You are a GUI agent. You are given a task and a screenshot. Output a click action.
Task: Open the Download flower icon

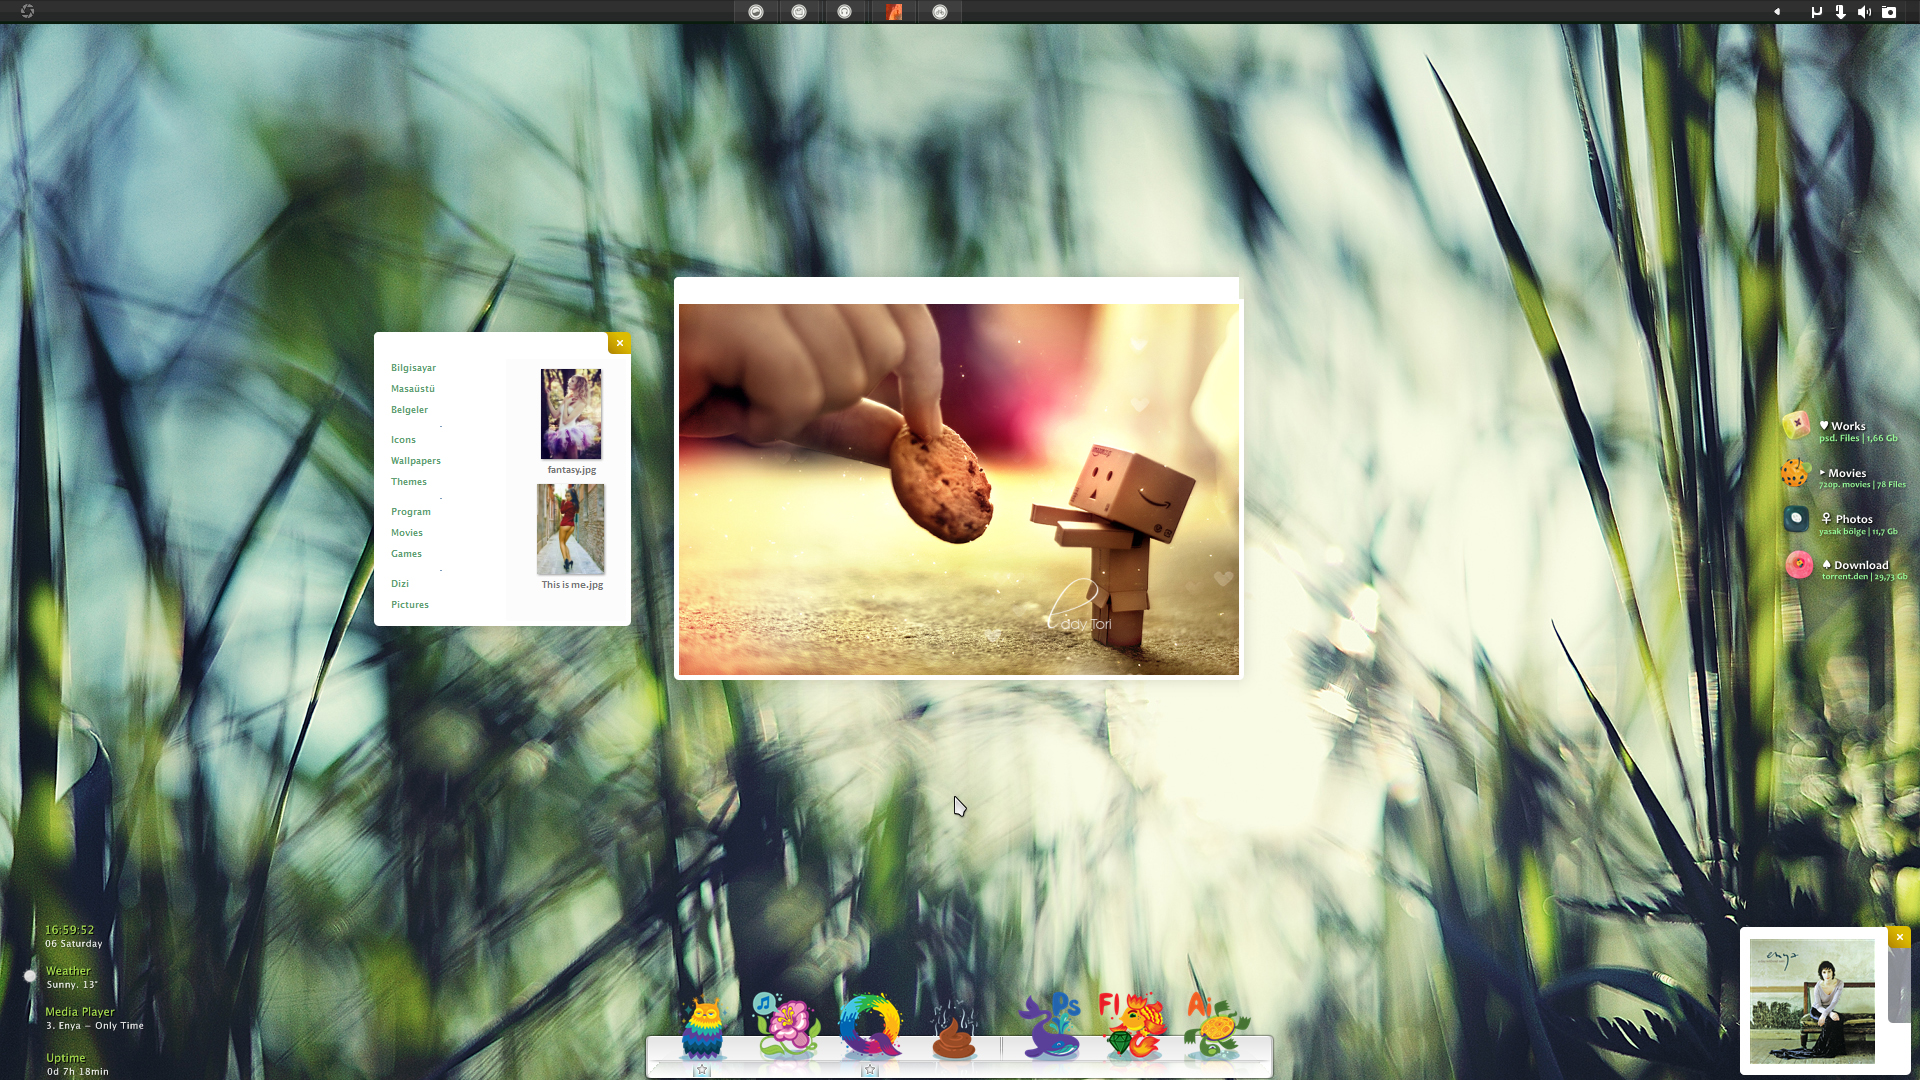click(1799, 565)
